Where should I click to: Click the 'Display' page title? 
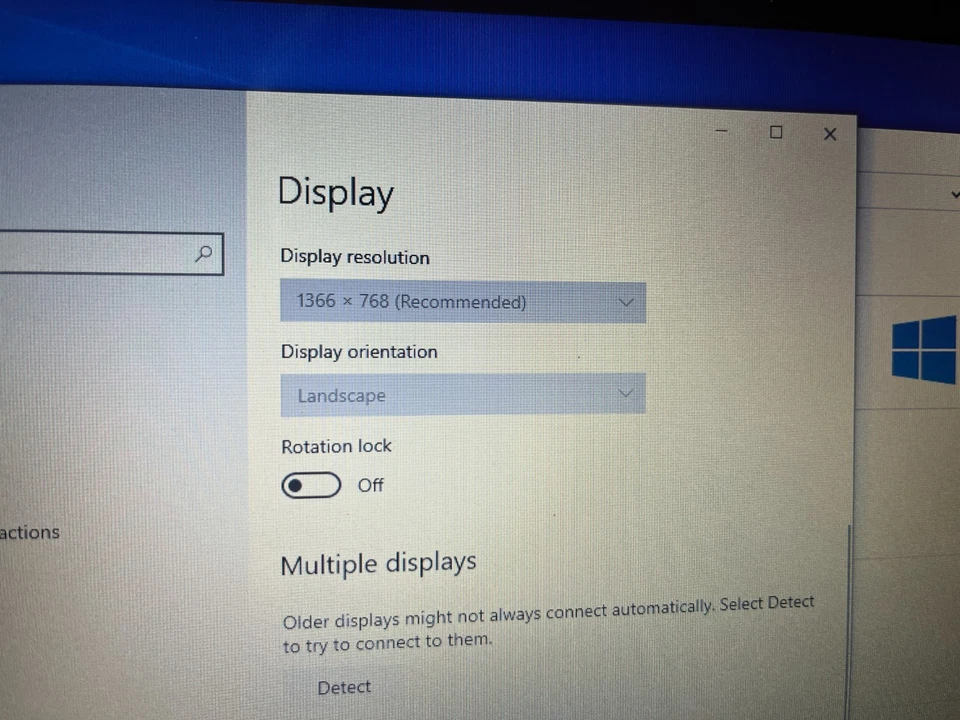pos(336,192)
